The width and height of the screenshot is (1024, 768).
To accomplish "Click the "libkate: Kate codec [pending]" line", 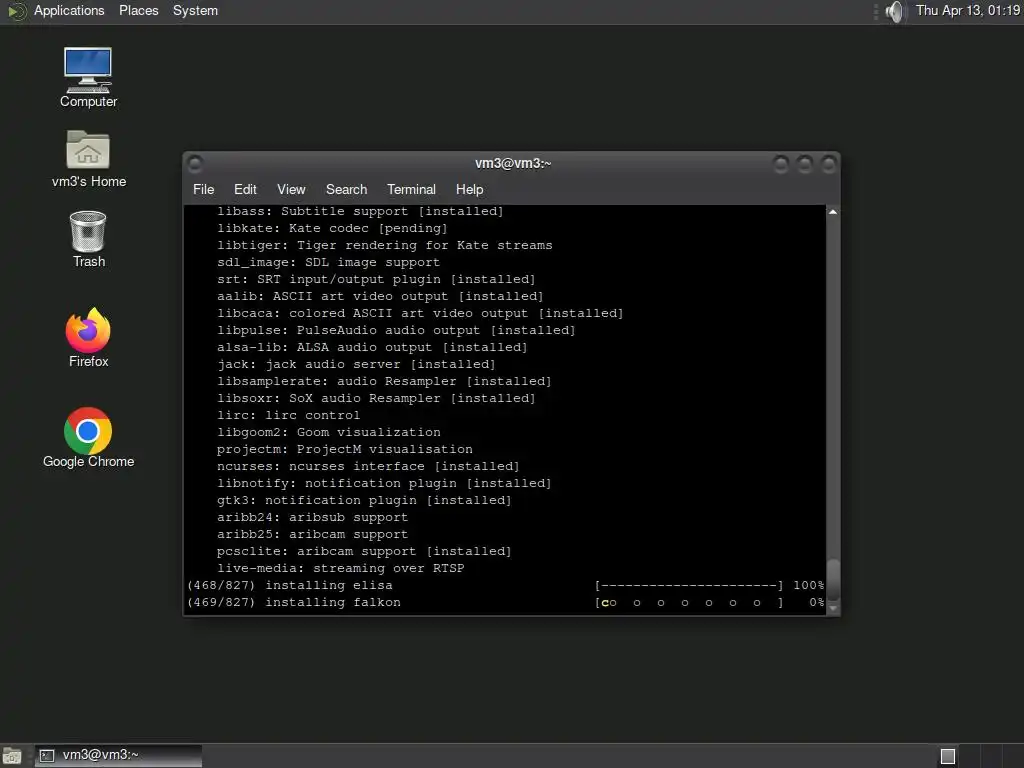I will tap(332, 228).
